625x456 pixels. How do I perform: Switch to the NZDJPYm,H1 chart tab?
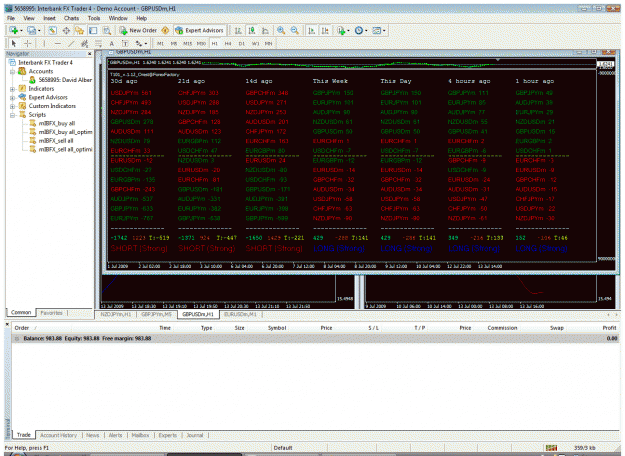coord(116,314)
